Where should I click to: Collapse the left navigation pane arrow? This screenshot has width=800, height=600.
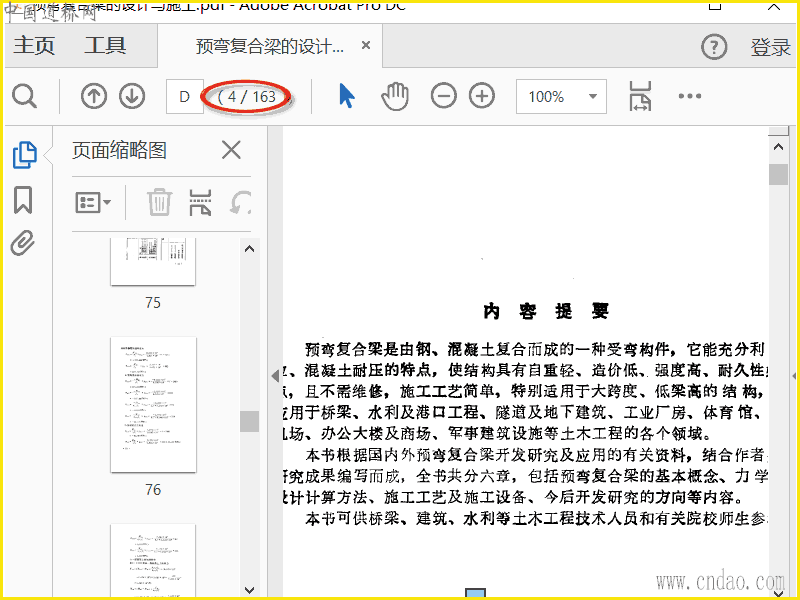(x=276, y=376)
